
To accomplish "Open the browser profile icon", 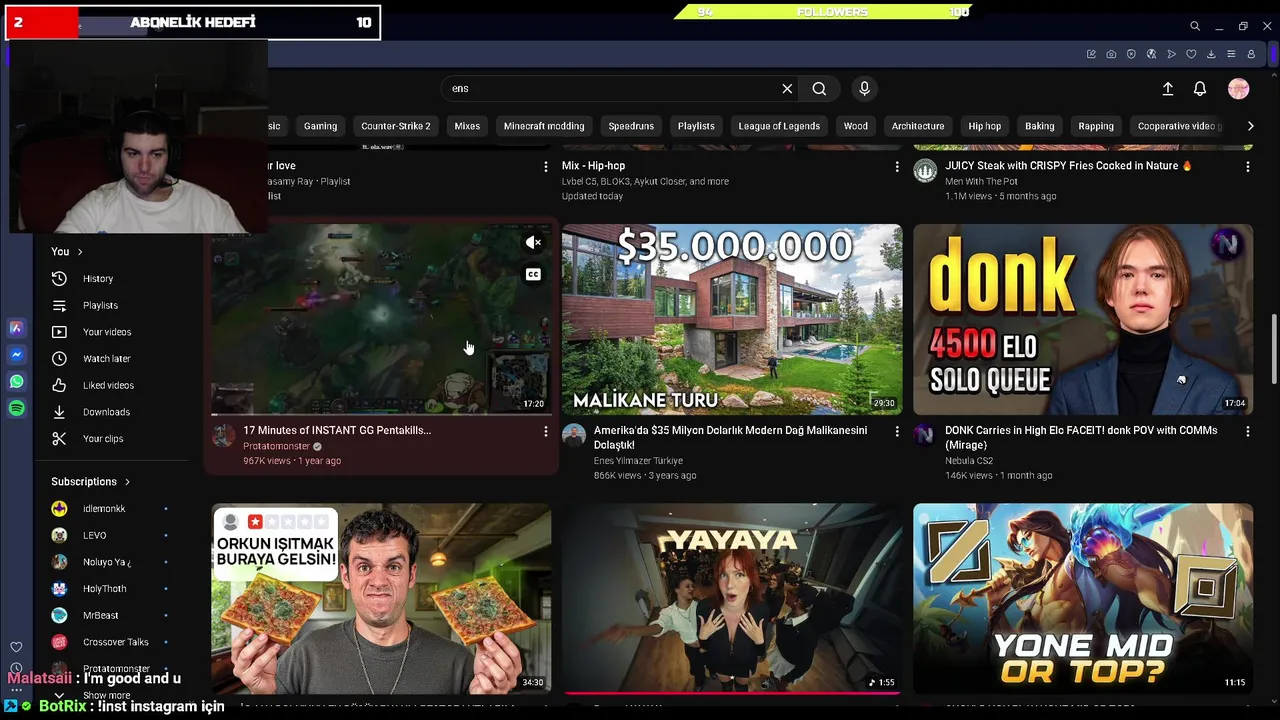I will tap(1251, 54).
